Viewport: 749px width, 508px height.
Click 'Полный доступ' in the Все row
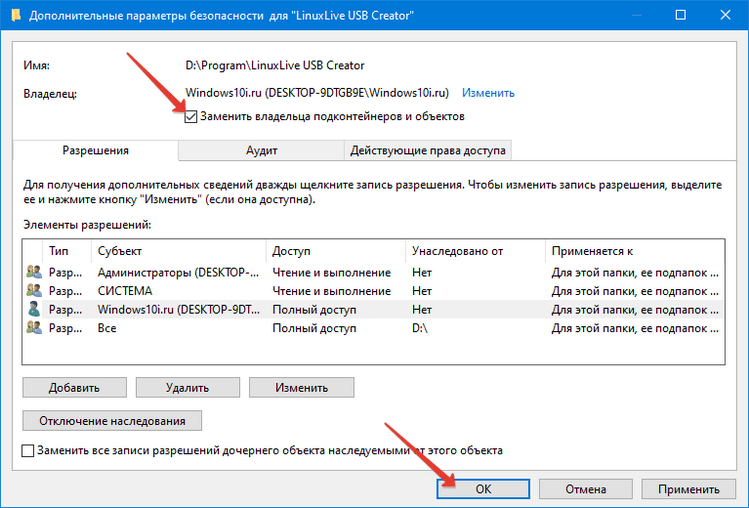[x=314, y=328]
